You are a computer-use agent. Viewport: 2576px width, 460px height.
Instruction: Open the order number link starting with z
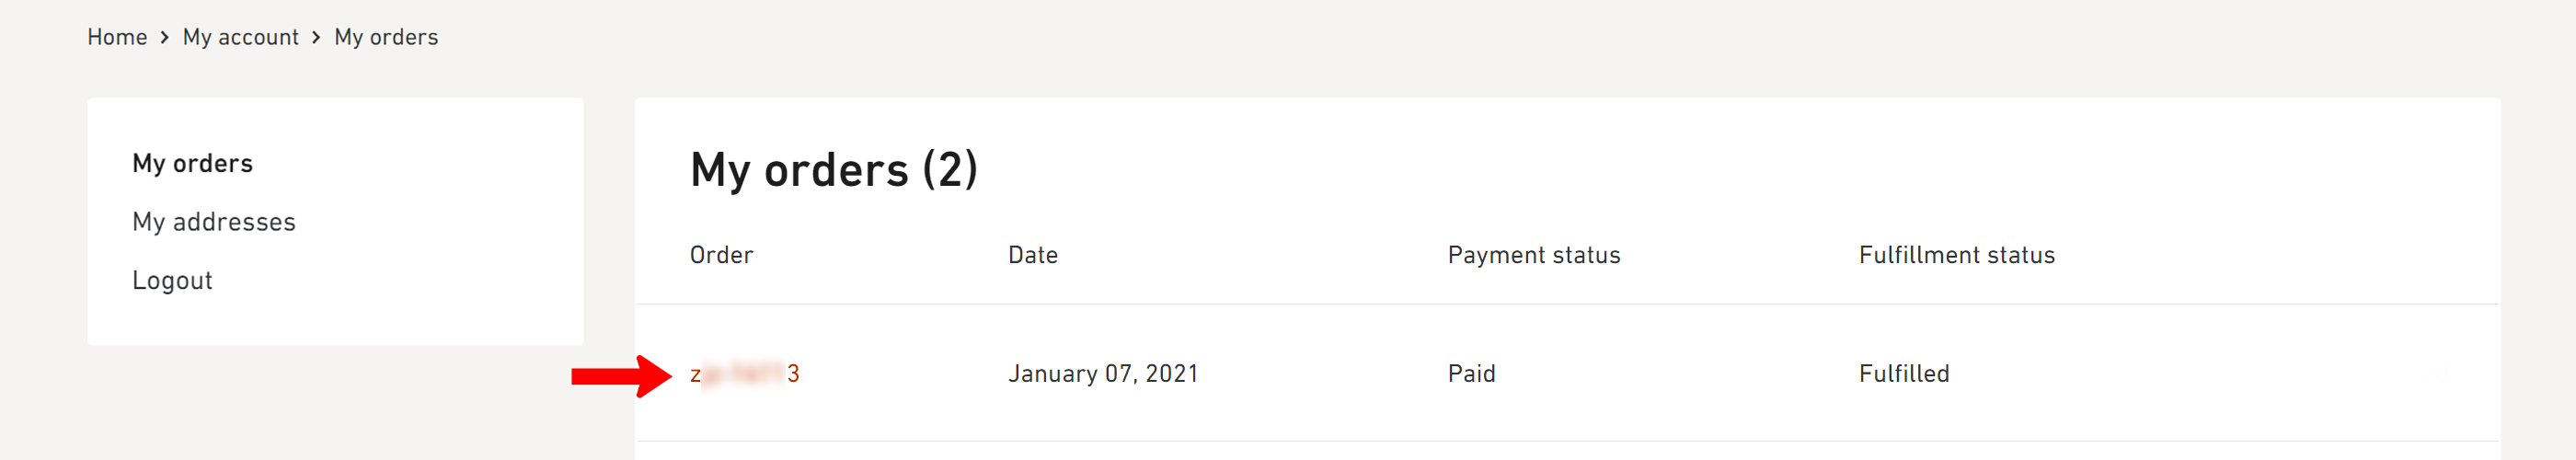point(744,374)
